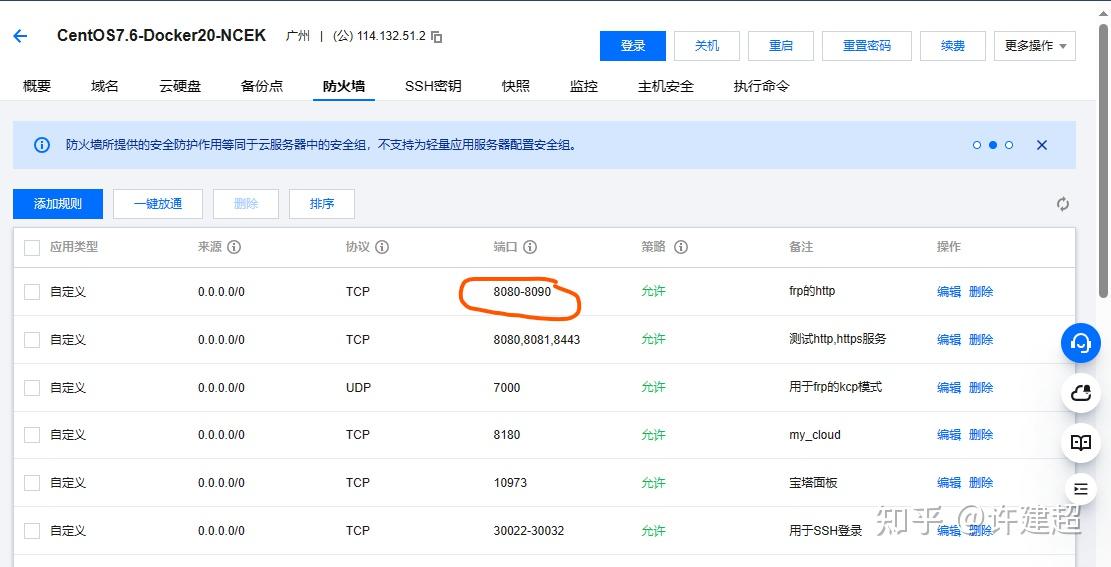Delete the 8180 my_cloud rule
This screenshot has height=567, width=1111.
(x=981, y=434)
